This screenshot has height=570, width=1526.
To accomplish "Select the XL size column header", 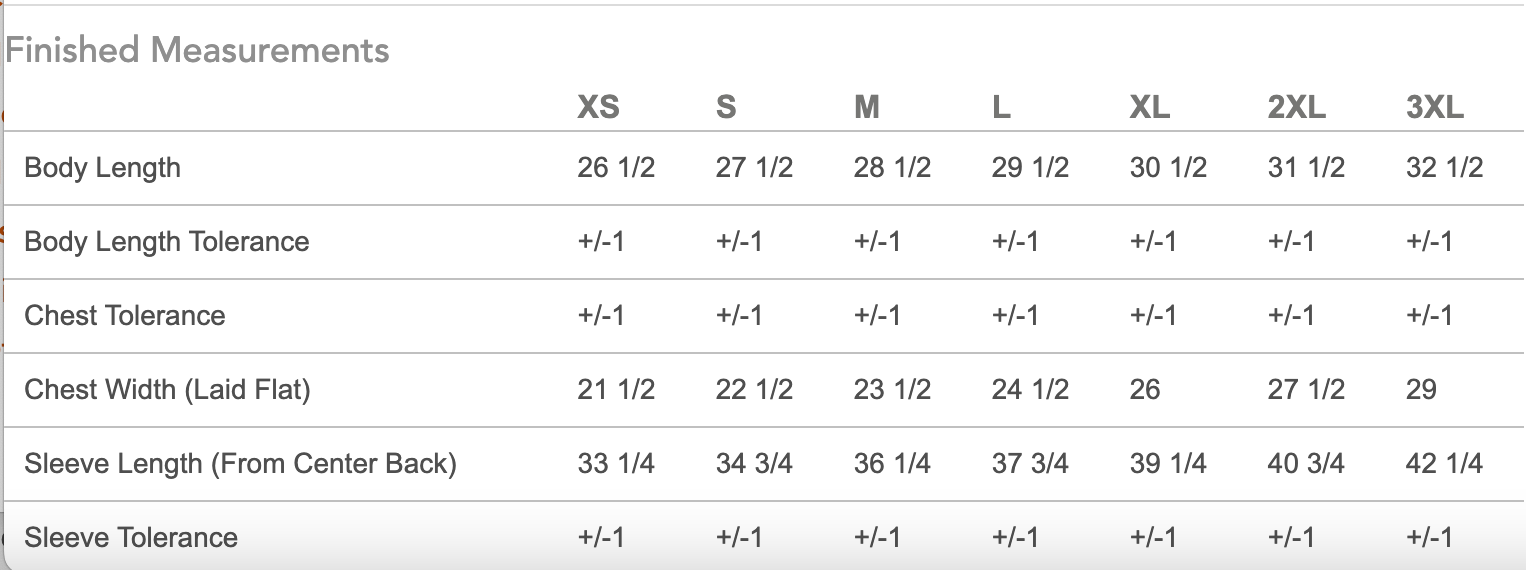I will coord(1150,107).
